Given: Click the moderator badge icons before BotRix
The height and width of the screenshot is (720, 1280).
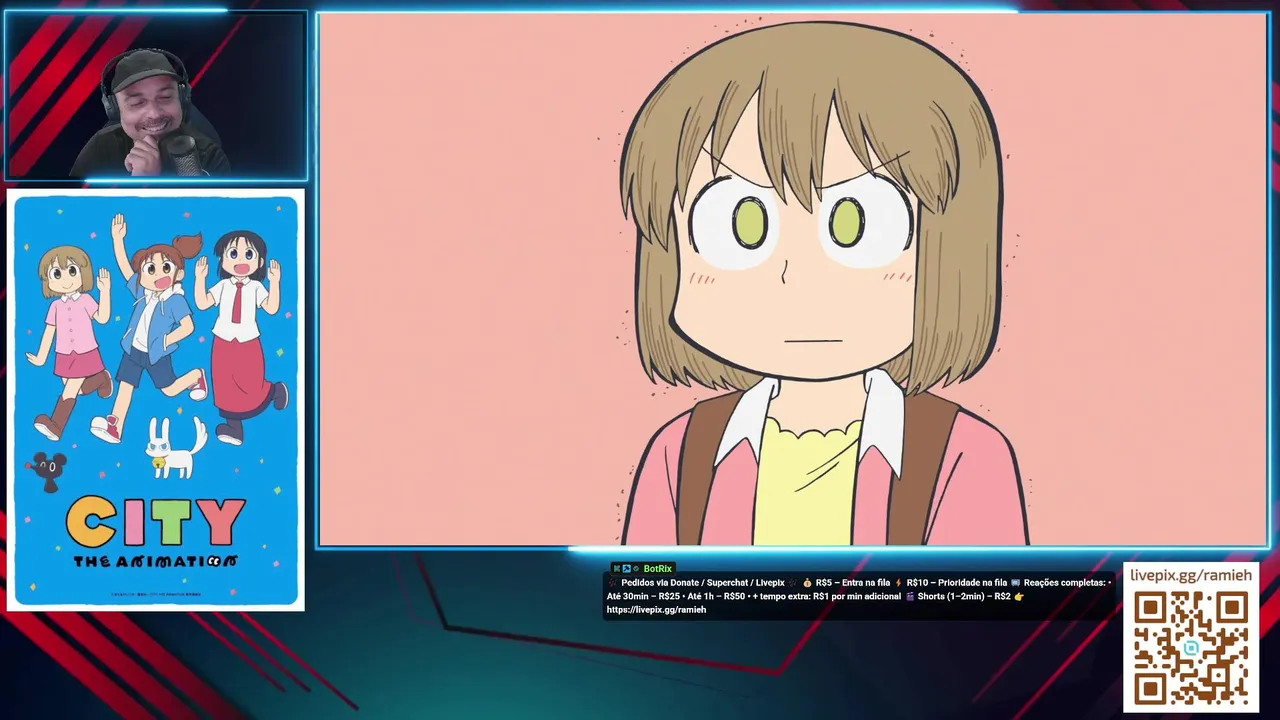Looking at the screenshot, I should tap(626, 569).
